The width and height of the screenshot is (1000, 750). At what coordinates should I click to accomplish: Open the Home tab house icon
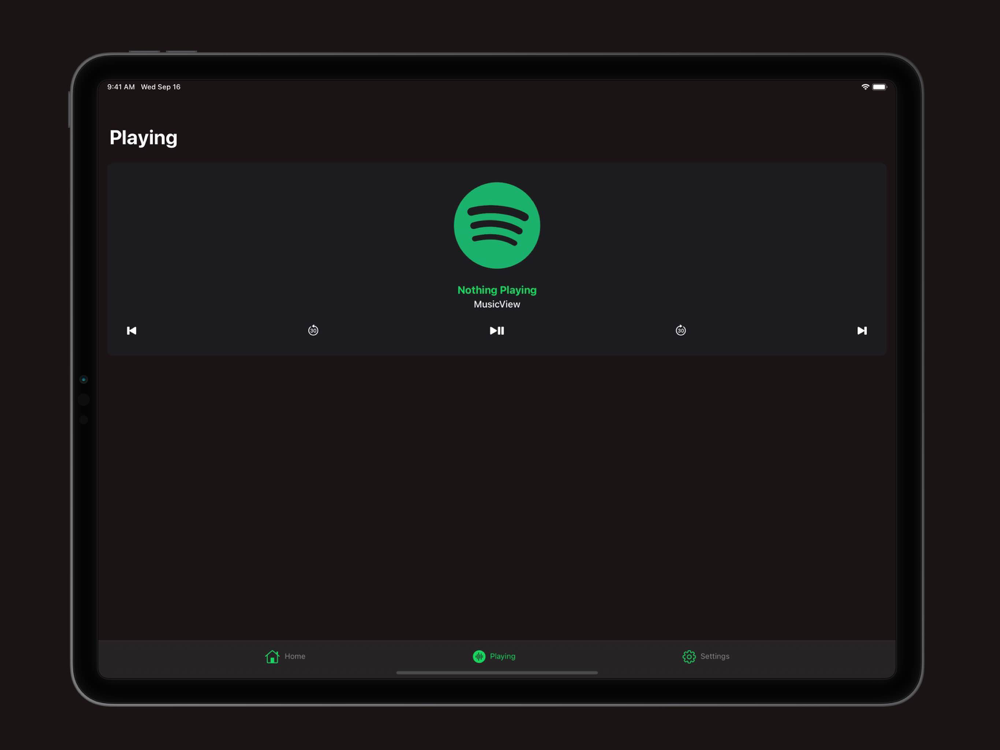272,656
